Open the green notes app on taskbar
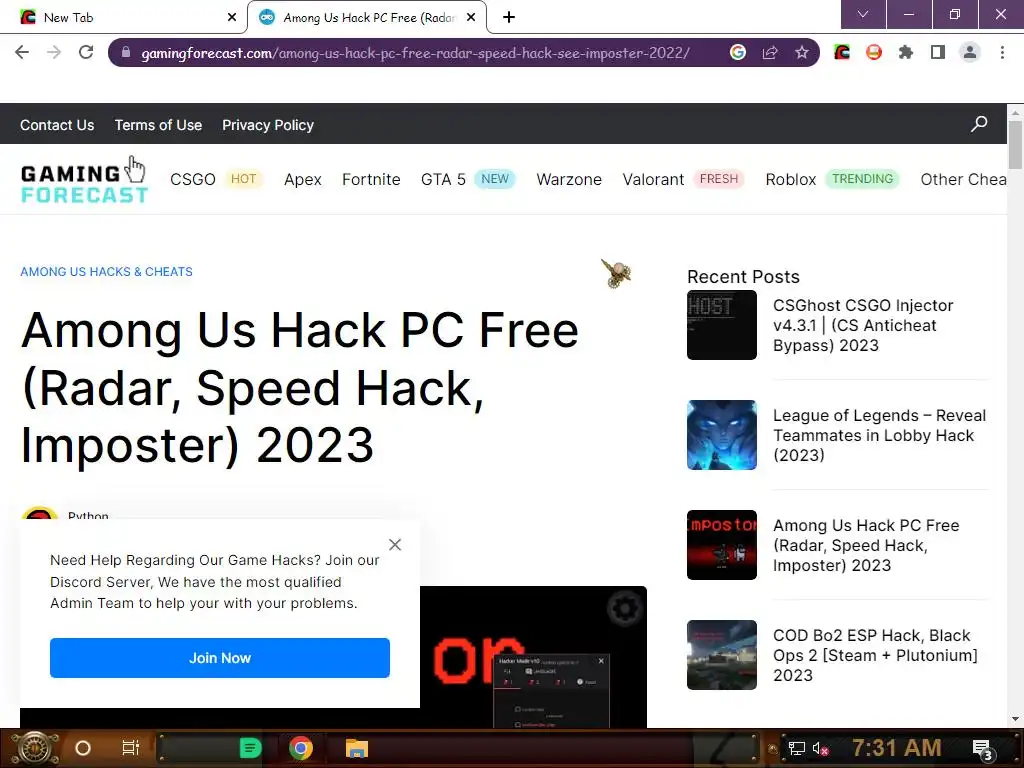This screenshot has height=768, width=1024. (250, 748)
